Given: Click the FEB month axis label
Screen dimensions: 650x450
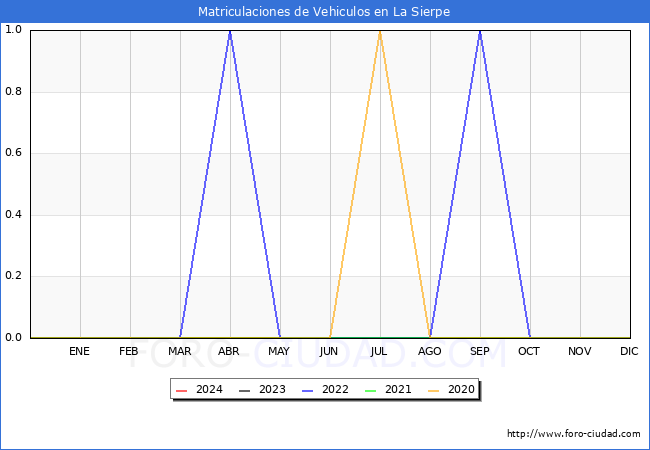Looking at the screenshot, I should (129, 351).
